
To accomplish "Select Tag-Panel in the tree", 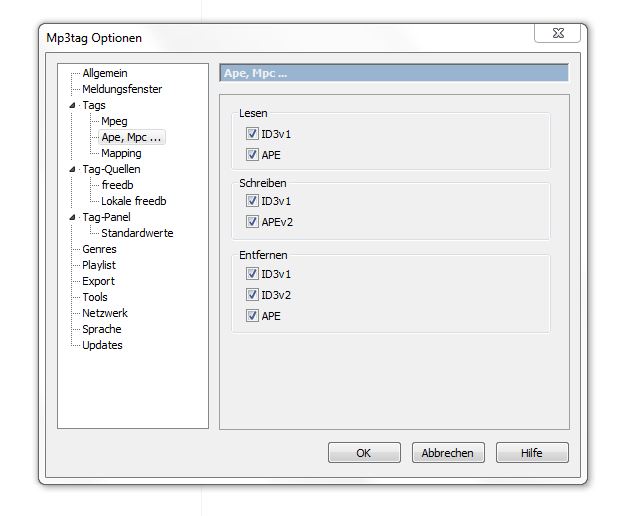I will [x=106, y=217].
